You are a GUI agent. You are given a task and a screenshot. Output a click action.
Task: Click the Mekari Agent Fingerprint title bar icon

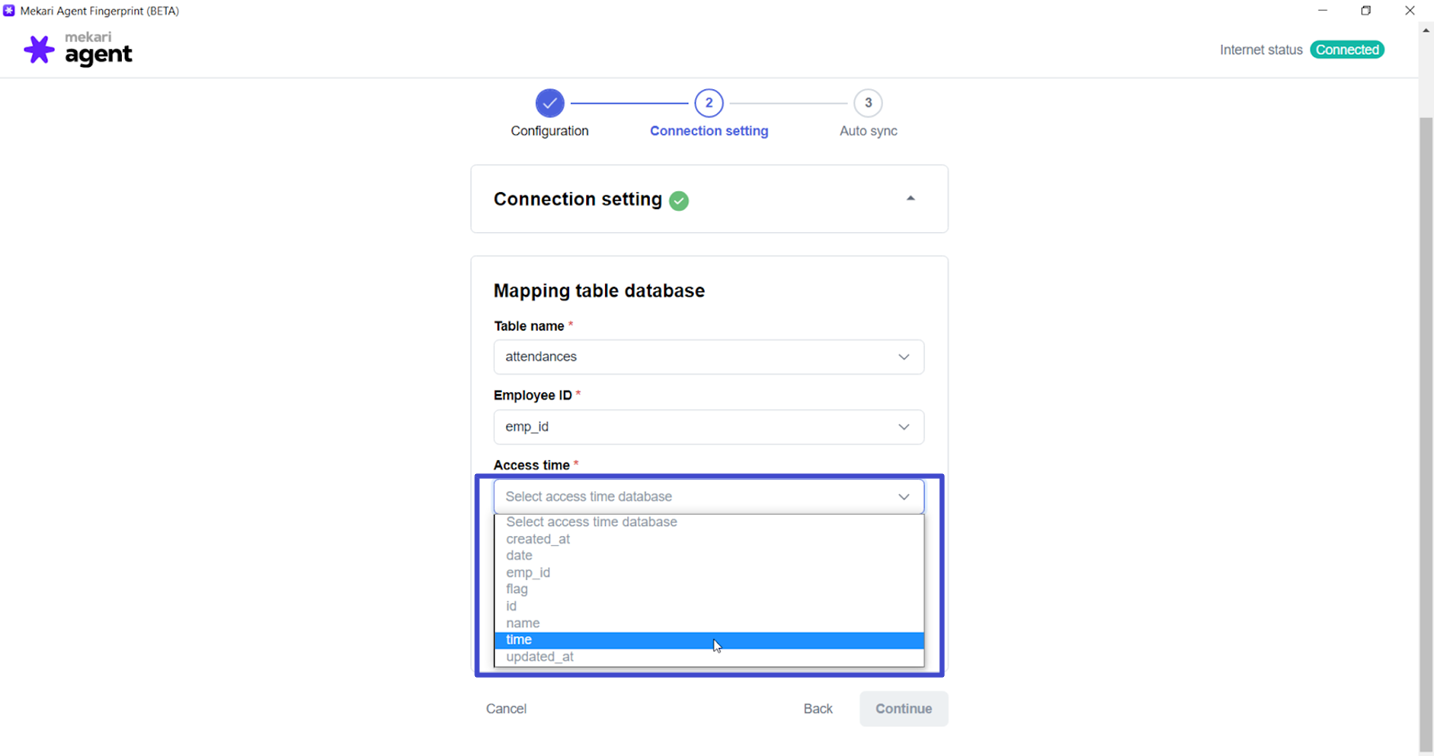coord(9,11)
